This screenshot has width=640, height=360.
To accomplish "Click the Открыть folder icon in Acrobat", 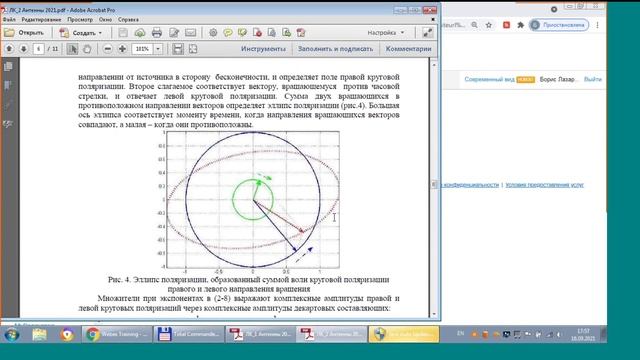I will click(9, 33).
